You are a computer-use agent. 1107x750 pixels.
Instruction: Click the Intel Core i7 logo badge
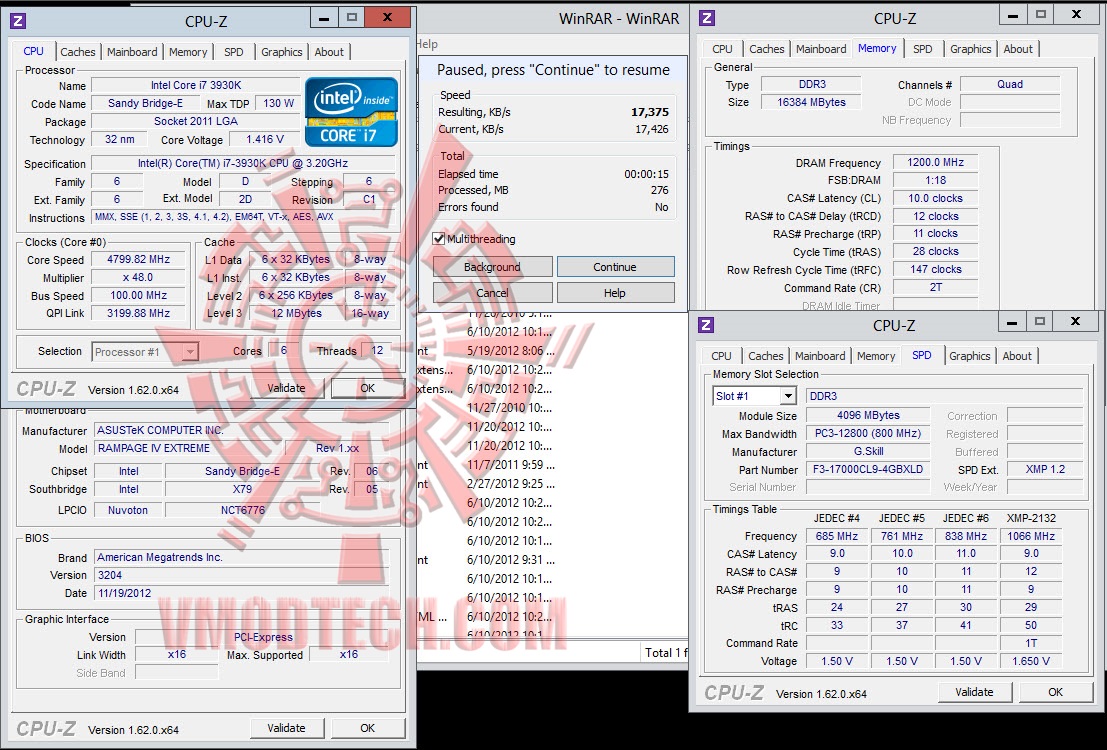pos(352,112)
